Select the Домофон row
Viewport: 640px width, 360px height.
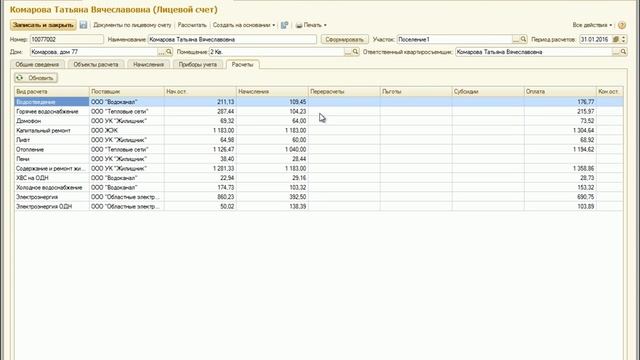pyautogui.click(x=319, y=121)
